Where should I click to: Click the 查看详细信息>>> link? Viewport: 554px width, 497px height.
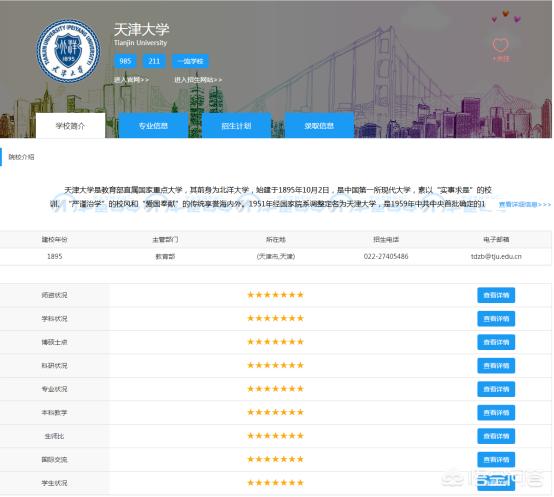pos(525,204)
